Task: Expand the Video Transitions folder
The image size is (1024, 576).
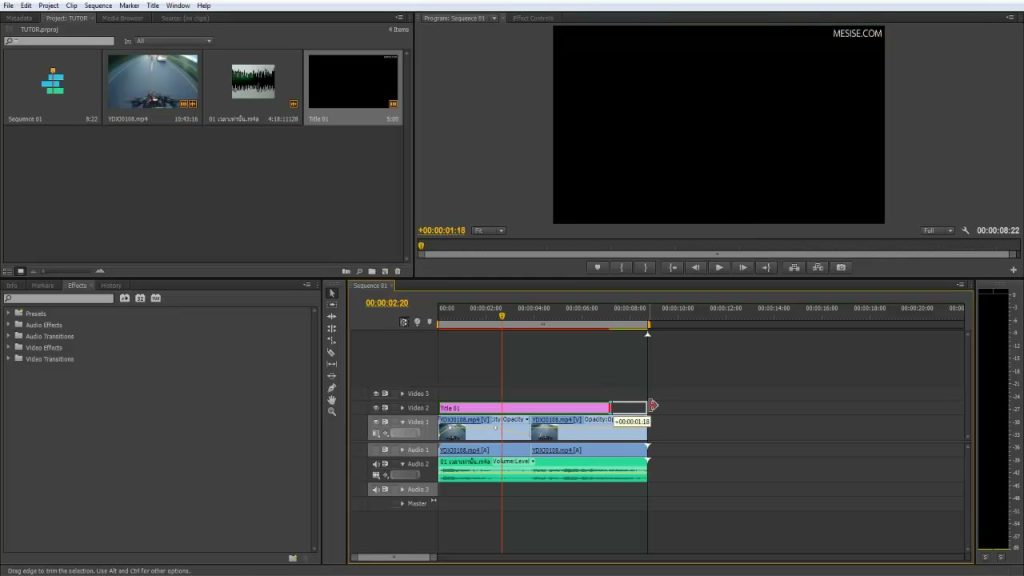Action: coord(8,359)
